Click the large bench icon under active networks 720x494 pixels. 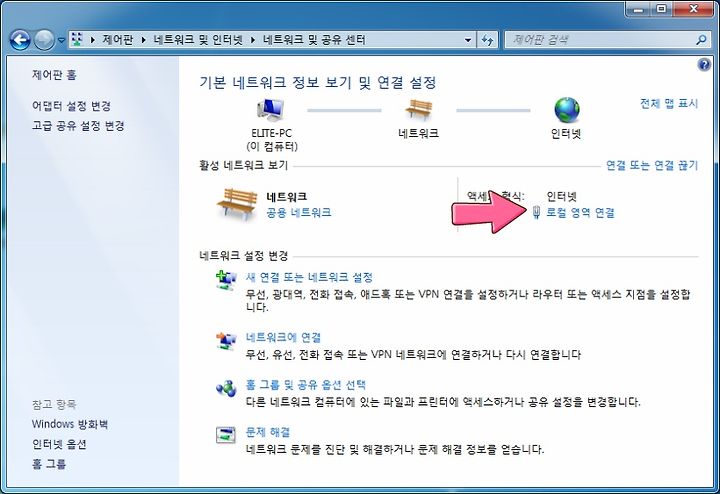tap(237, 204)
